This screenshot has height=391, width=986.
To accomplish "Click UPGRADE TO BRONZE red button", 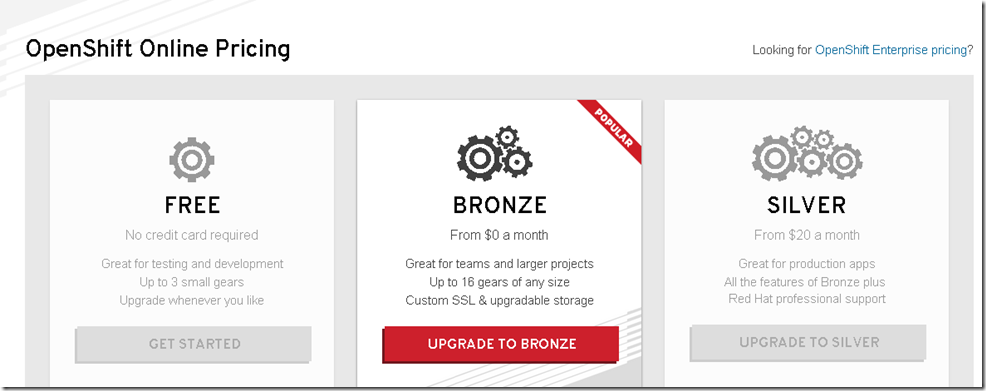I will tap(501, 344).
